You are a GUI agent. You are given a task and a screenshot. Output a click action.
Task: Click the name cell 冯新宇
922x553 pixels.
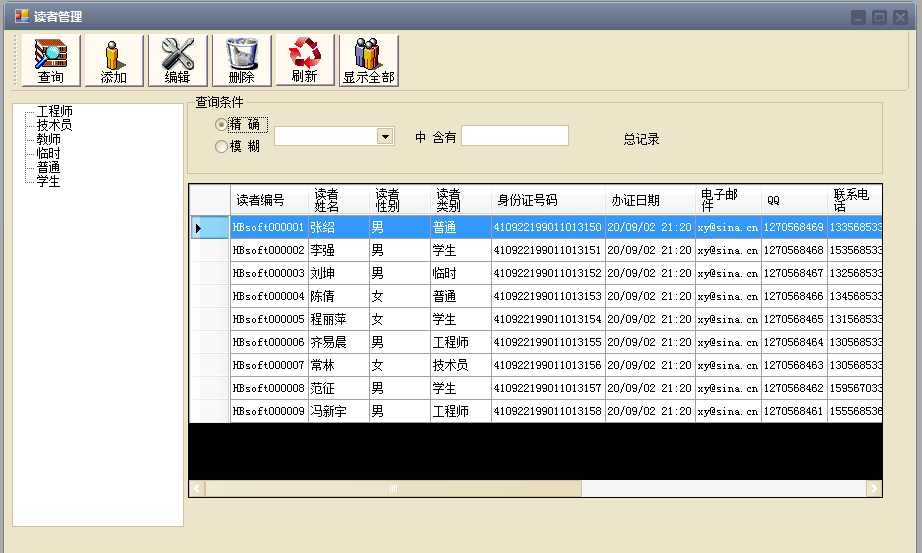pyautogui.click(x=339, y=411)
